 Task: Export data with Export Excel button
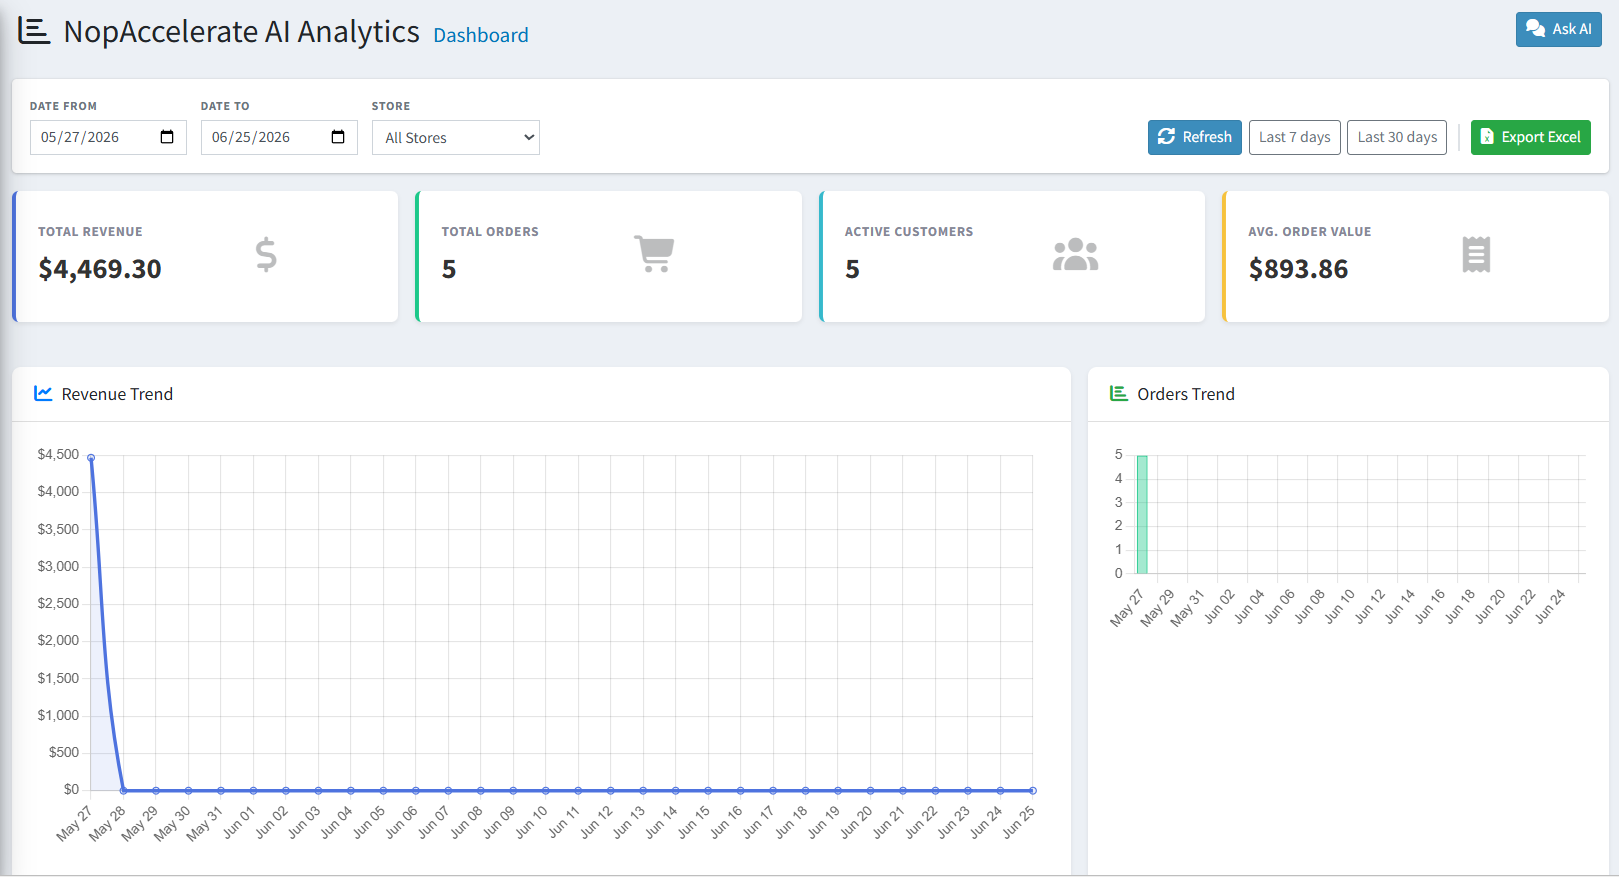(x=1530, y=137)
